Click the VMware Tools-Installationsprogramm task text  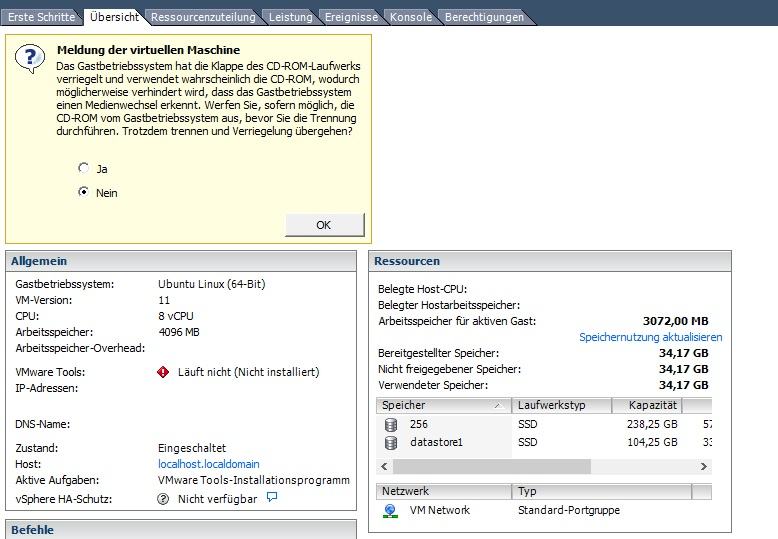pos(254,480)
